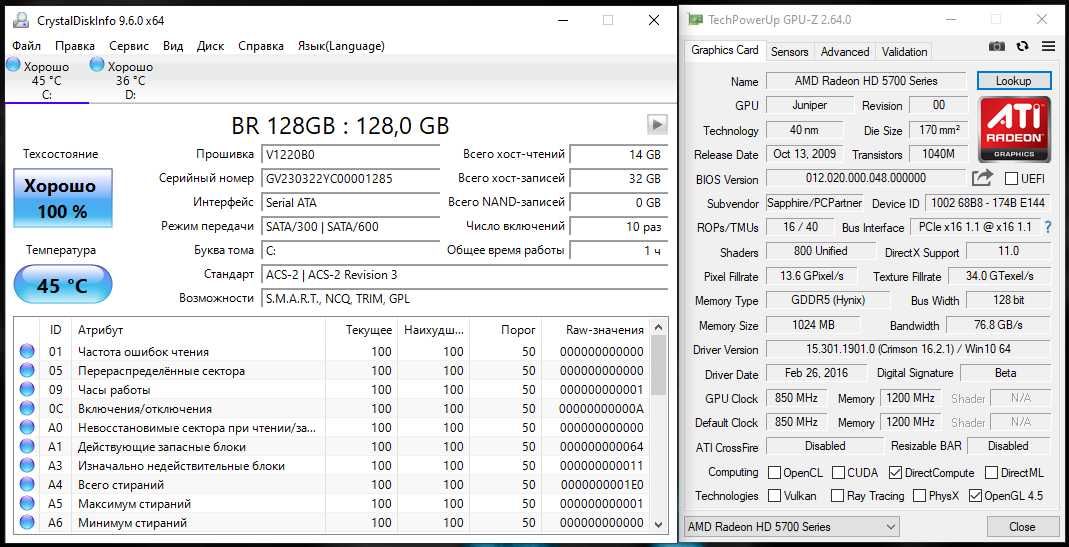Click status orb for attribute A1
Viewport: 1069px width, 547px height.
27,447
